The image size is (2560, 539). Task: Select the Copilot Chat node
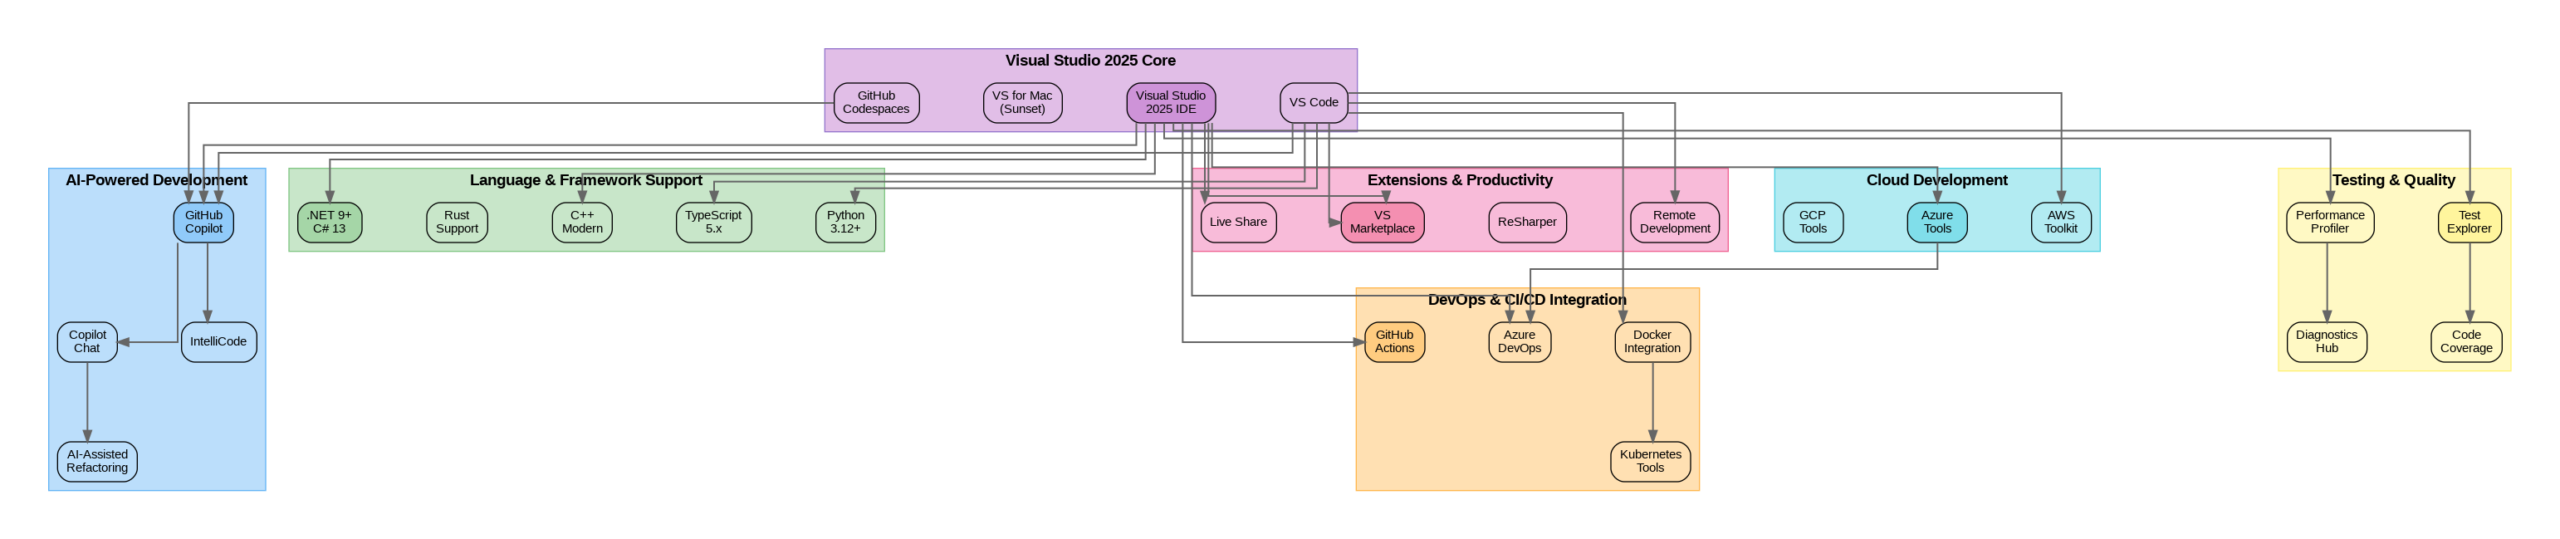point(87,342)
